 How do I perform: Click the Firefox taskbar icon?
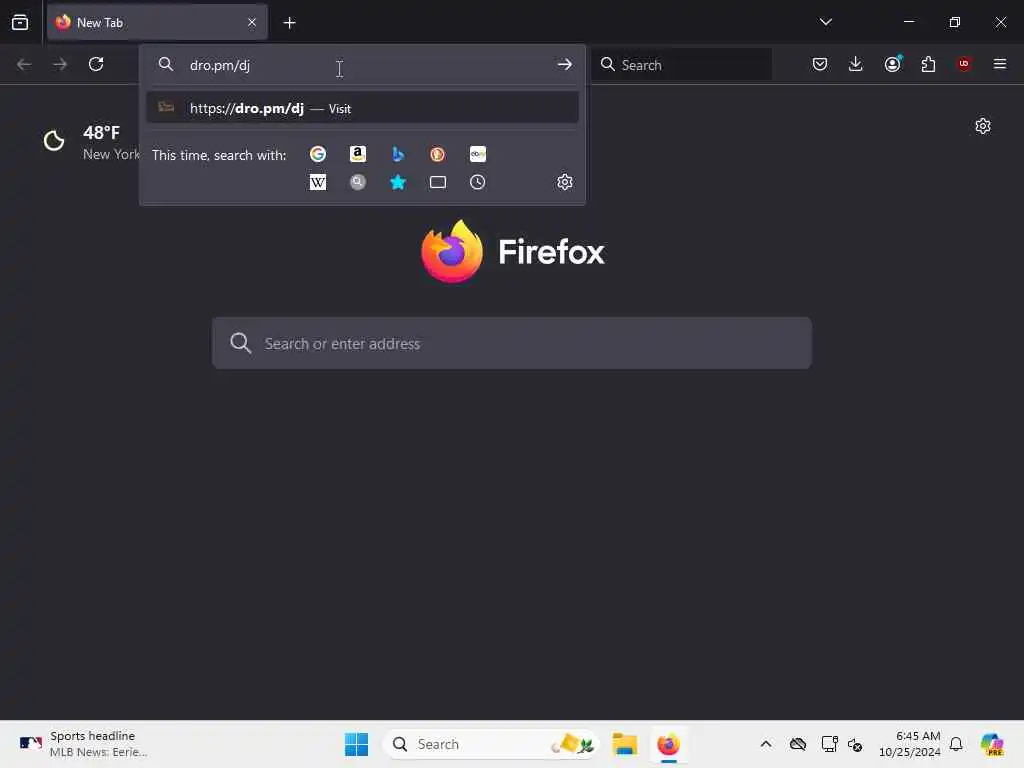click(669, 744)
